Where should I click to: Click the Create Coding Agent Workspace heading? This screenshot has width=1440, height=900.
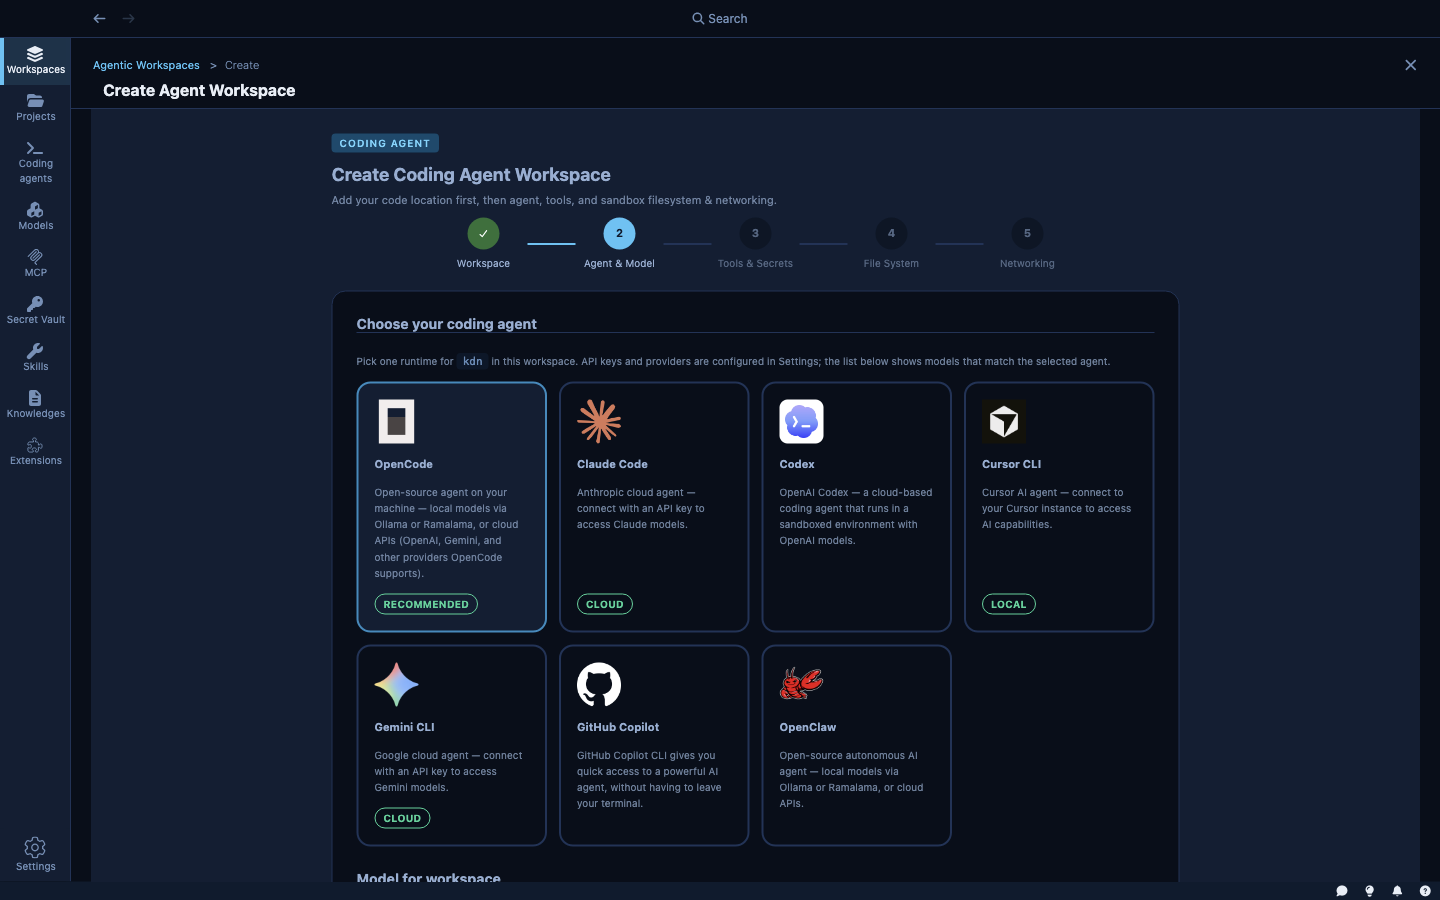(x=471, y=175)
